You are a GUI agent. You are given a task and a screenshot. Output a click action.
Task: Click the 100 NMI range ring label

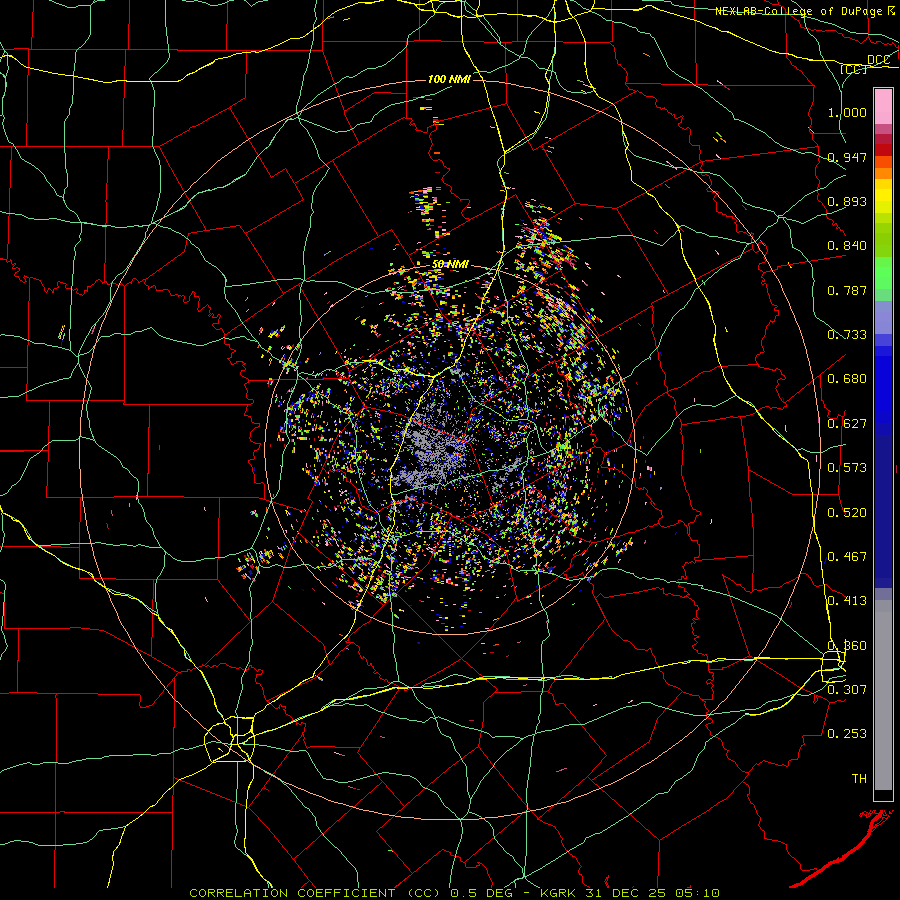(x=449, y=79)
